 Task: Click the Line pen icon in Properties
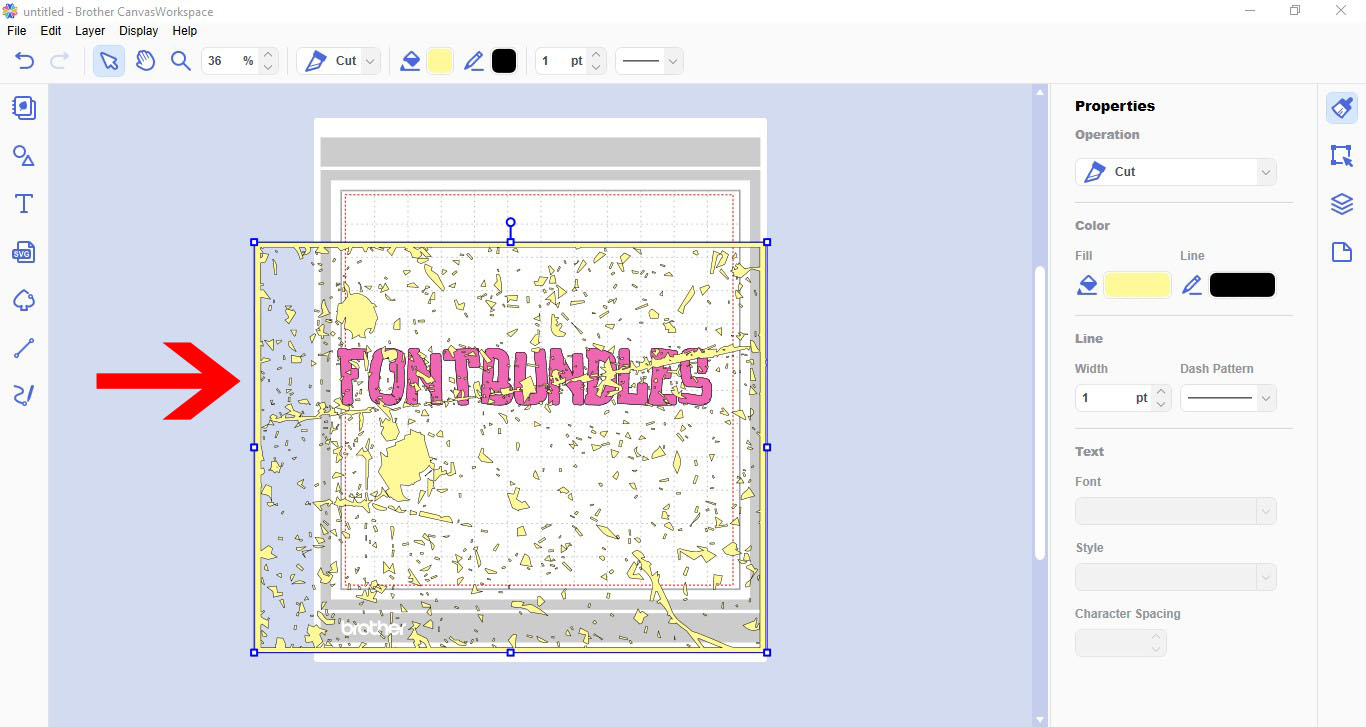point(1191,285)
